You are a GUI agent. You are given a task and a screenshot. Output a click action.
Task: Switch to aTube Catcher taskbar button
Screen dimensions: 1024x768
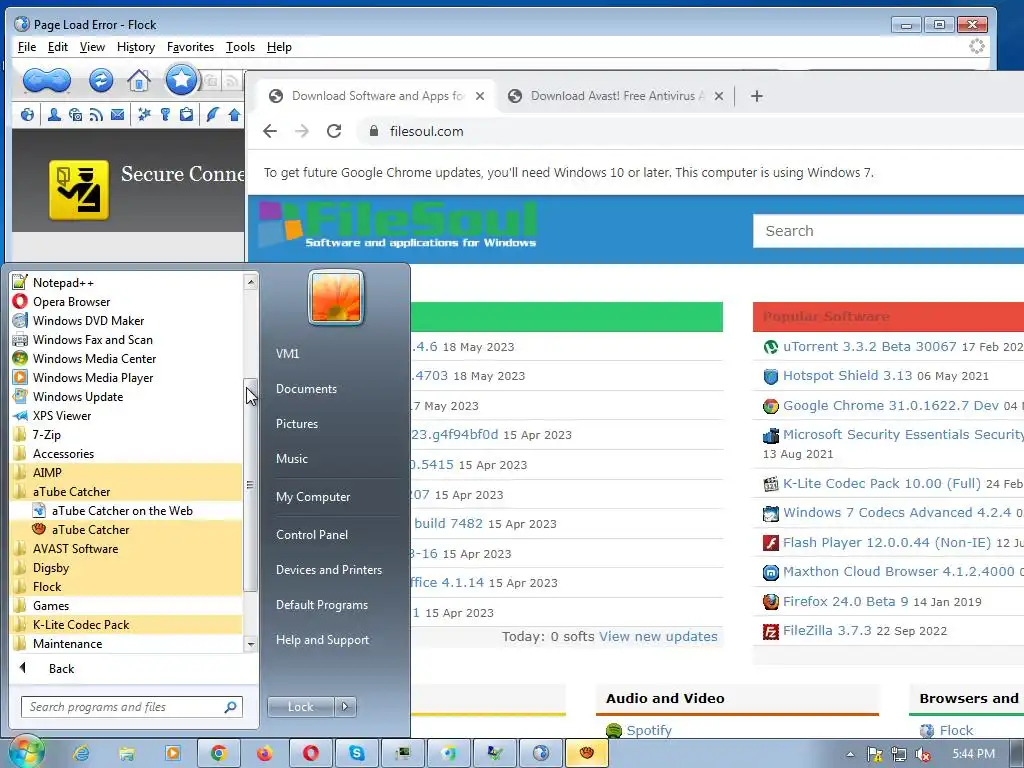[586, 754]
